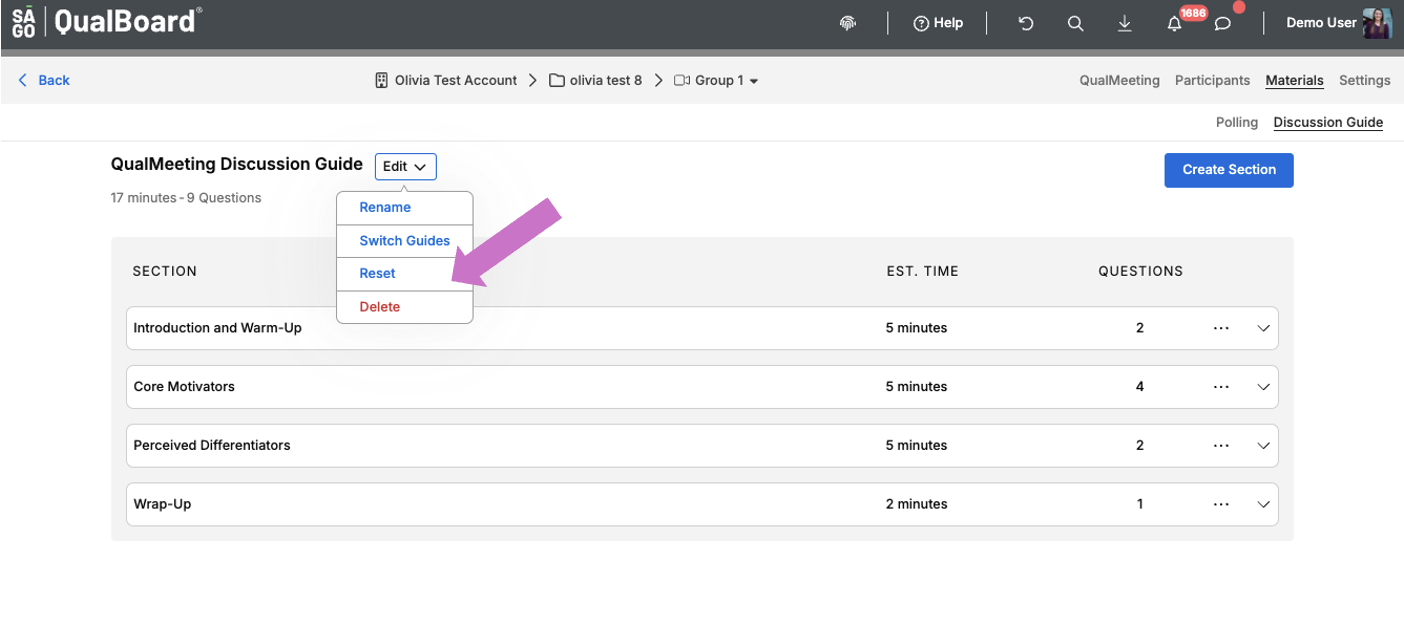1404x628 pixels.
Task: Click the Demo User avatar
Action: click(1377, 22)
